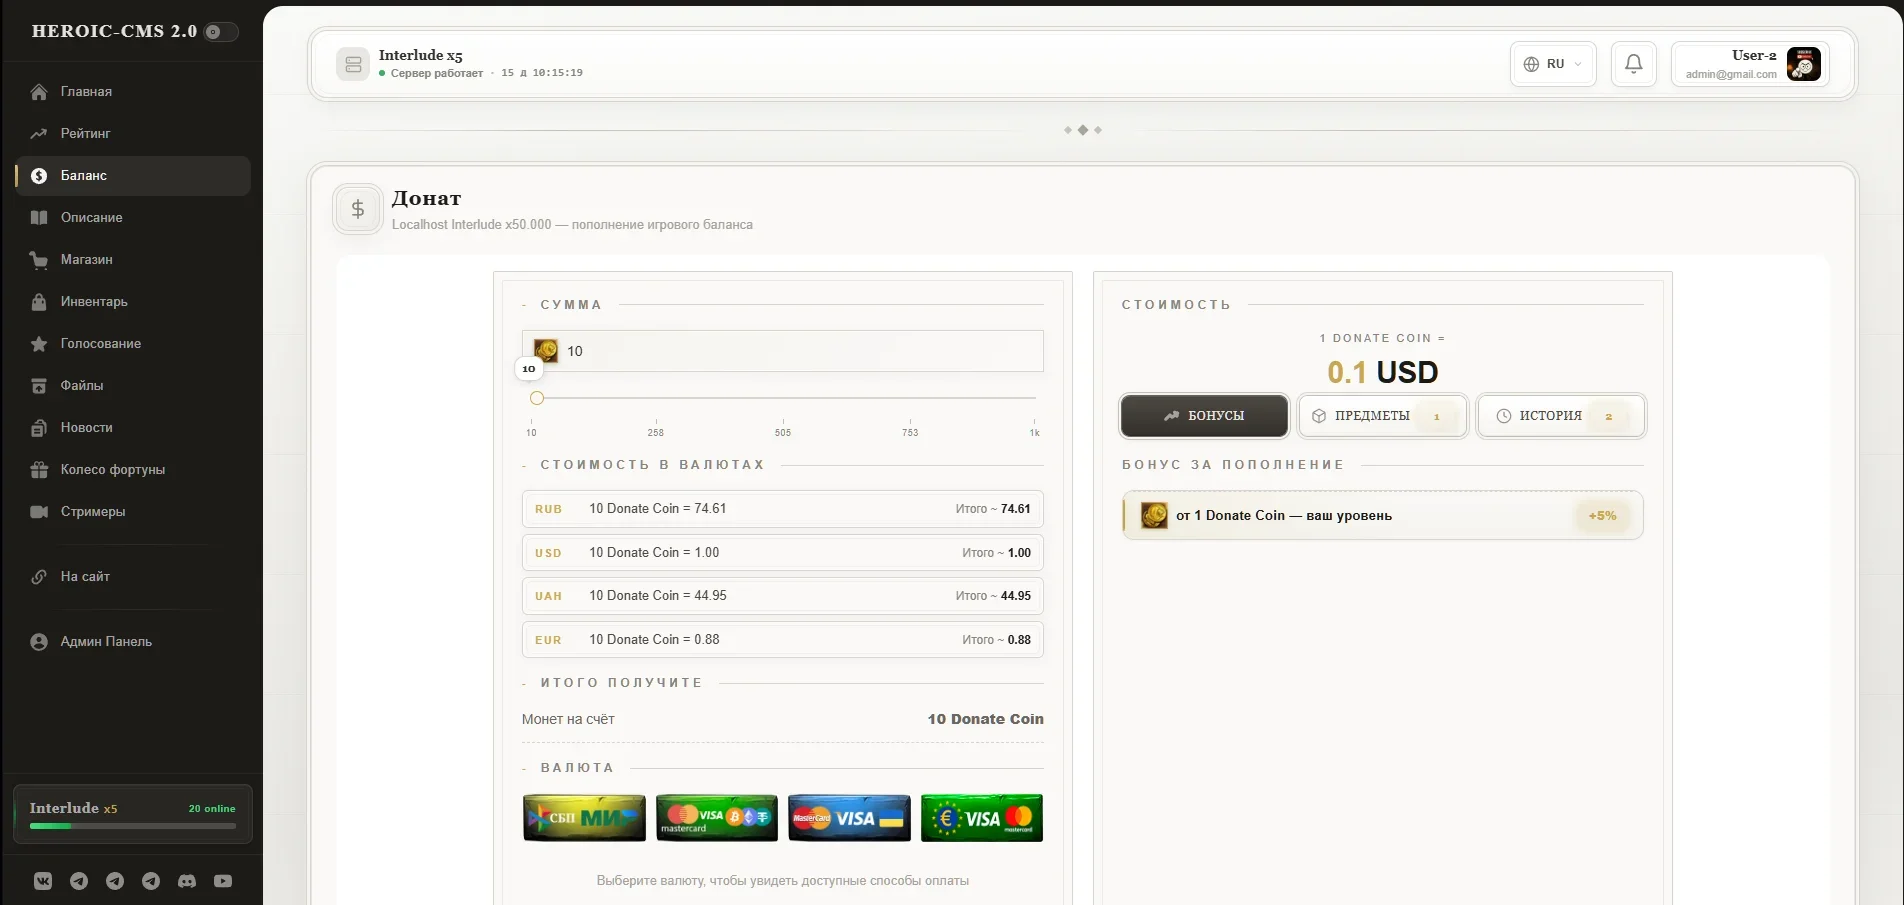
Task: Set the slider at the 505 mark
Action: pos(783,398)
